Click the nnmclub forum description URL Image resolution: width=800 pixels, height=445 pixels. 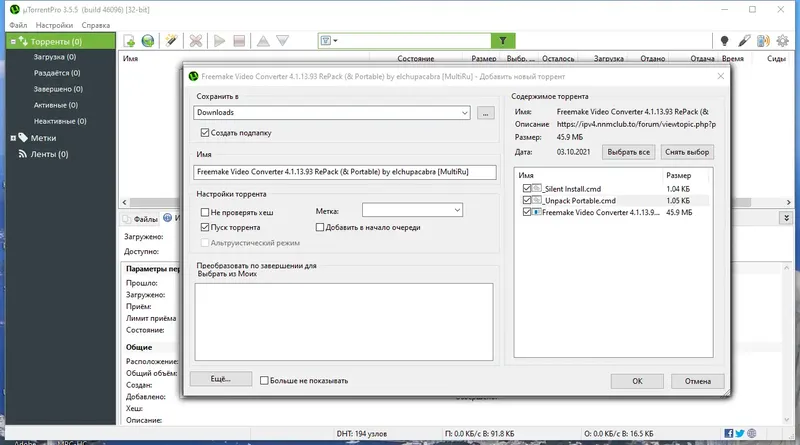coord(636,124)
